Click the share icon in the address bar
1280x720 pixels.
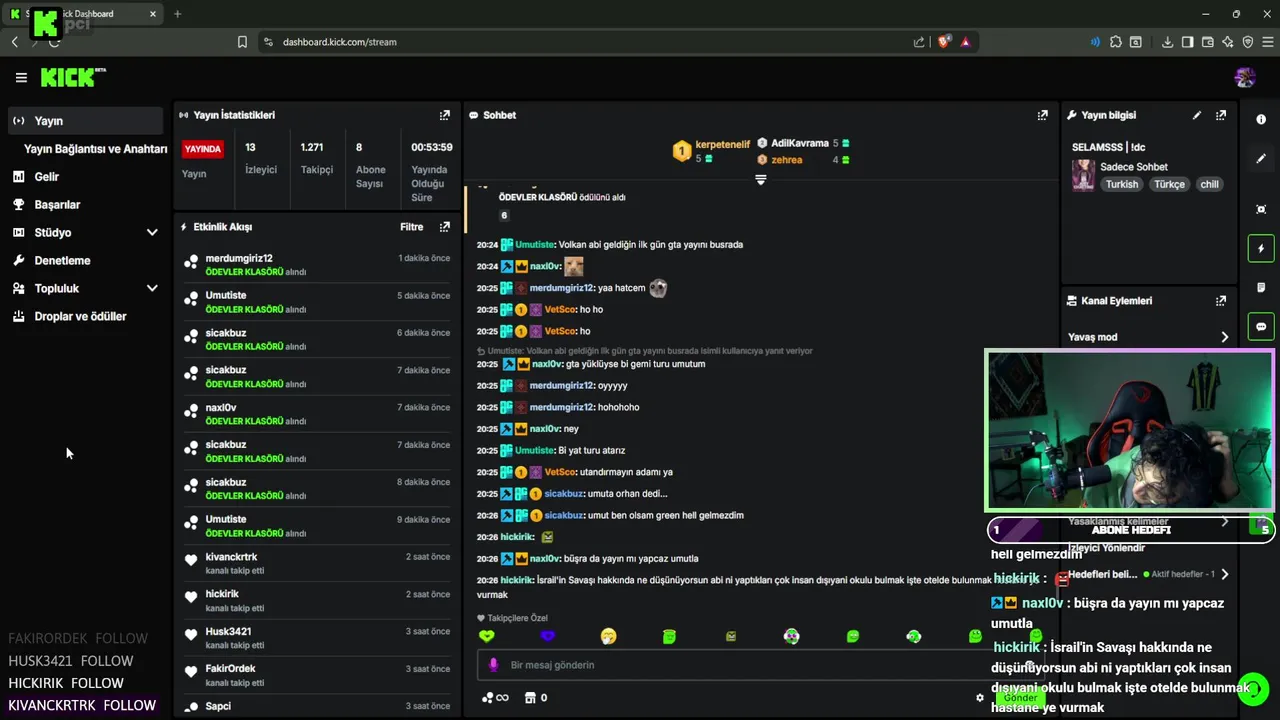click(919, 42)
